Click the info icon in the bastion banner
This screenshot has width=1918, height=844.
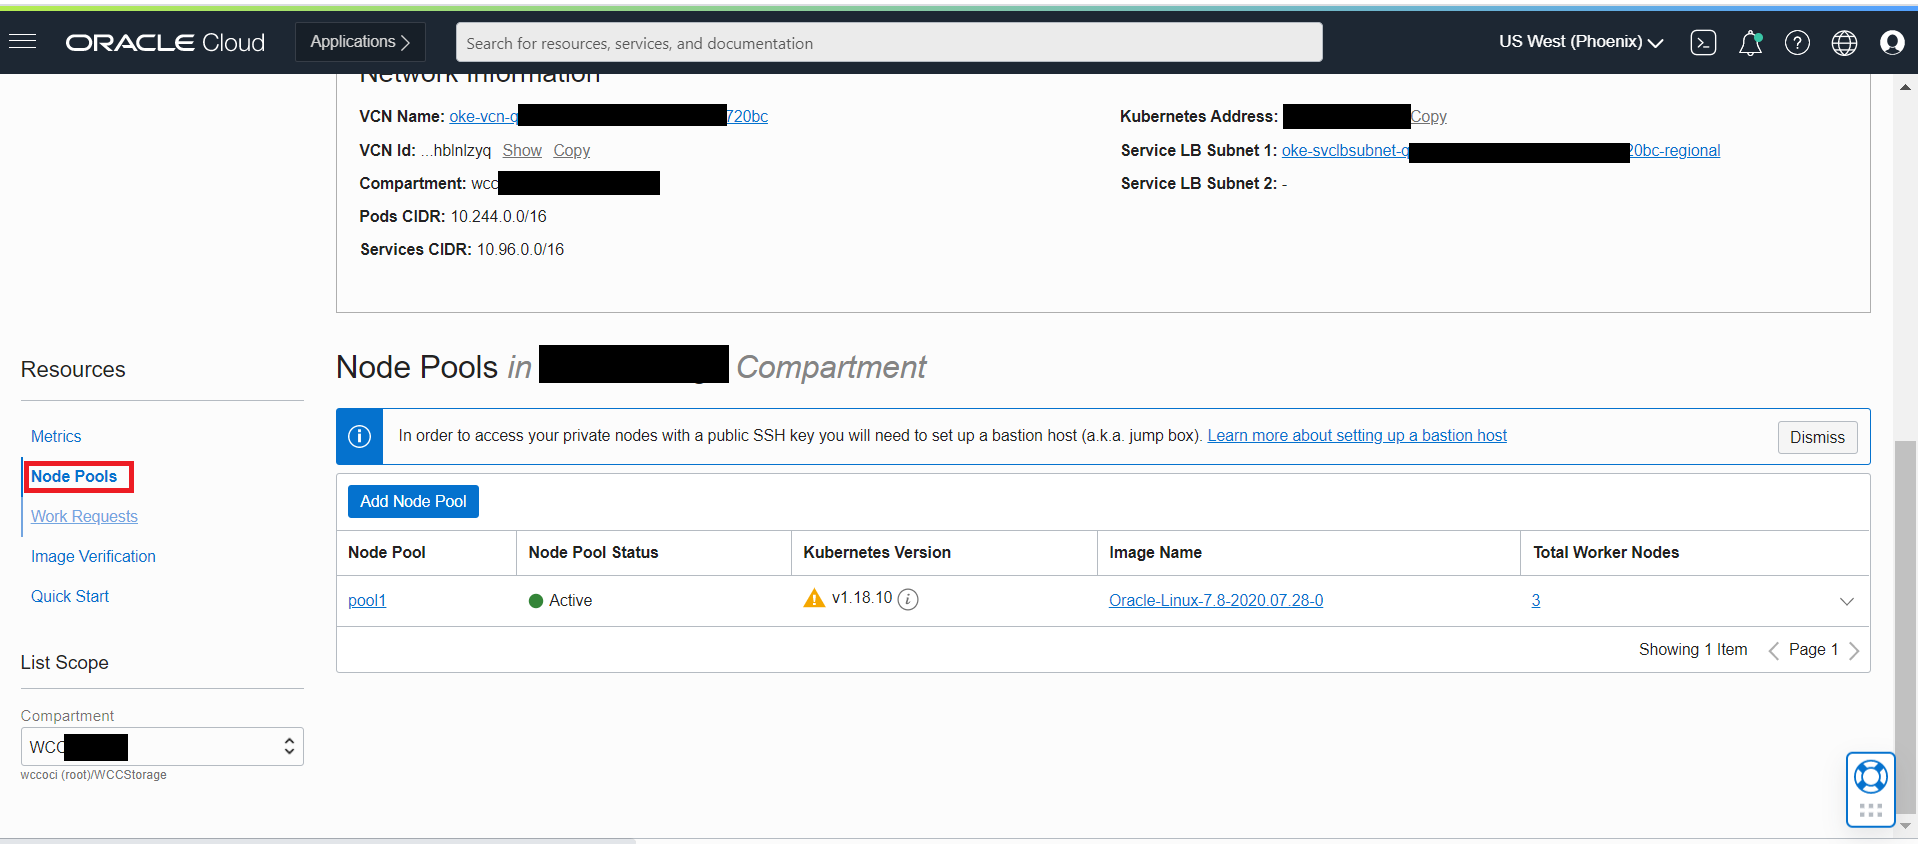click(x=359, y=436)
